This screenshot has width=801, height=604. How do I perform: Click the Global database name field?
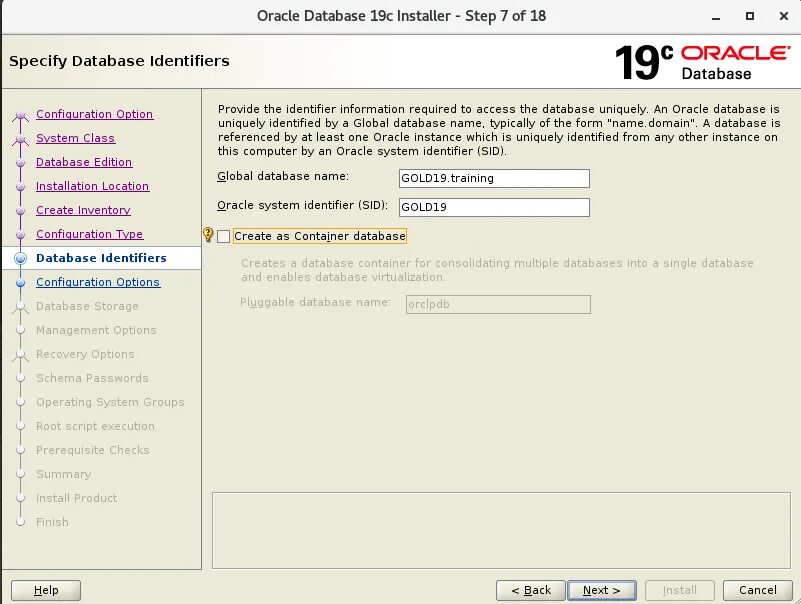click(494, 178)
